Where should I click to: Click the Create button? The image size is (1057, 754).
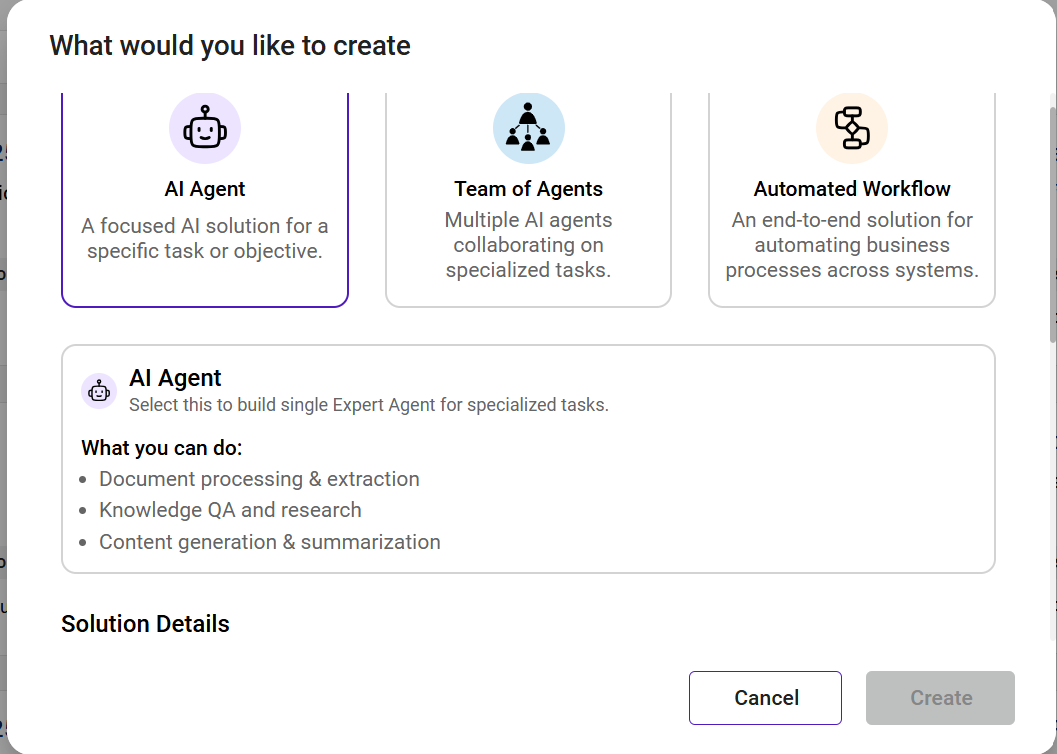tap(941, 698)
